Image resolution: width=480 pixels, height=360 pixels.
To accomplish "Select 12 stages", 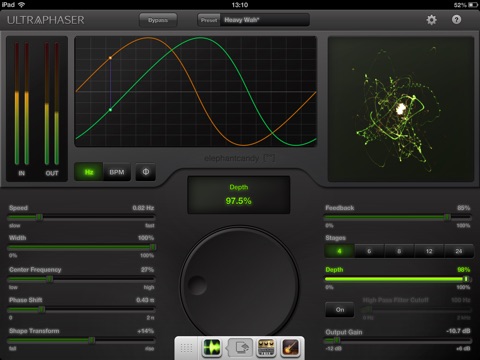I will click(429, 251).
